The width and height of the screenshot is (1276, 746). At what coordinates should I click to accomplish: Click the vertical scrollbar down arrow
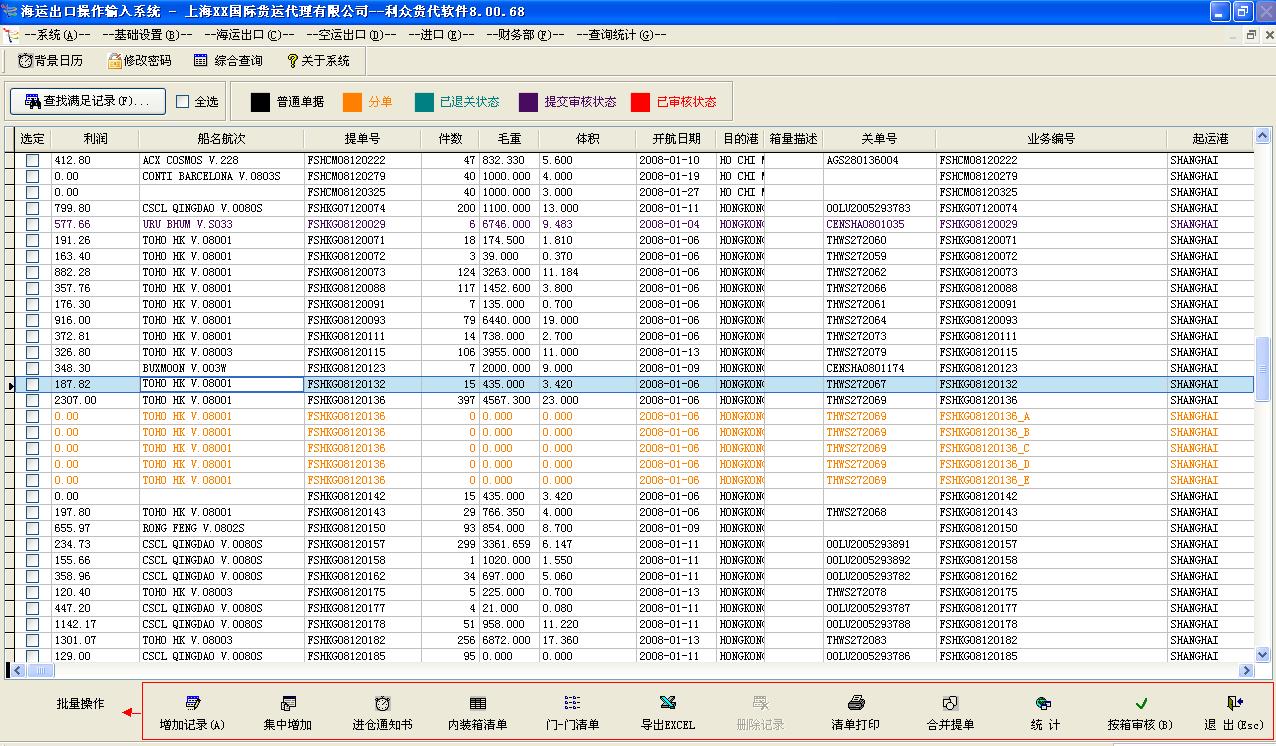(x=1262, y=654)
